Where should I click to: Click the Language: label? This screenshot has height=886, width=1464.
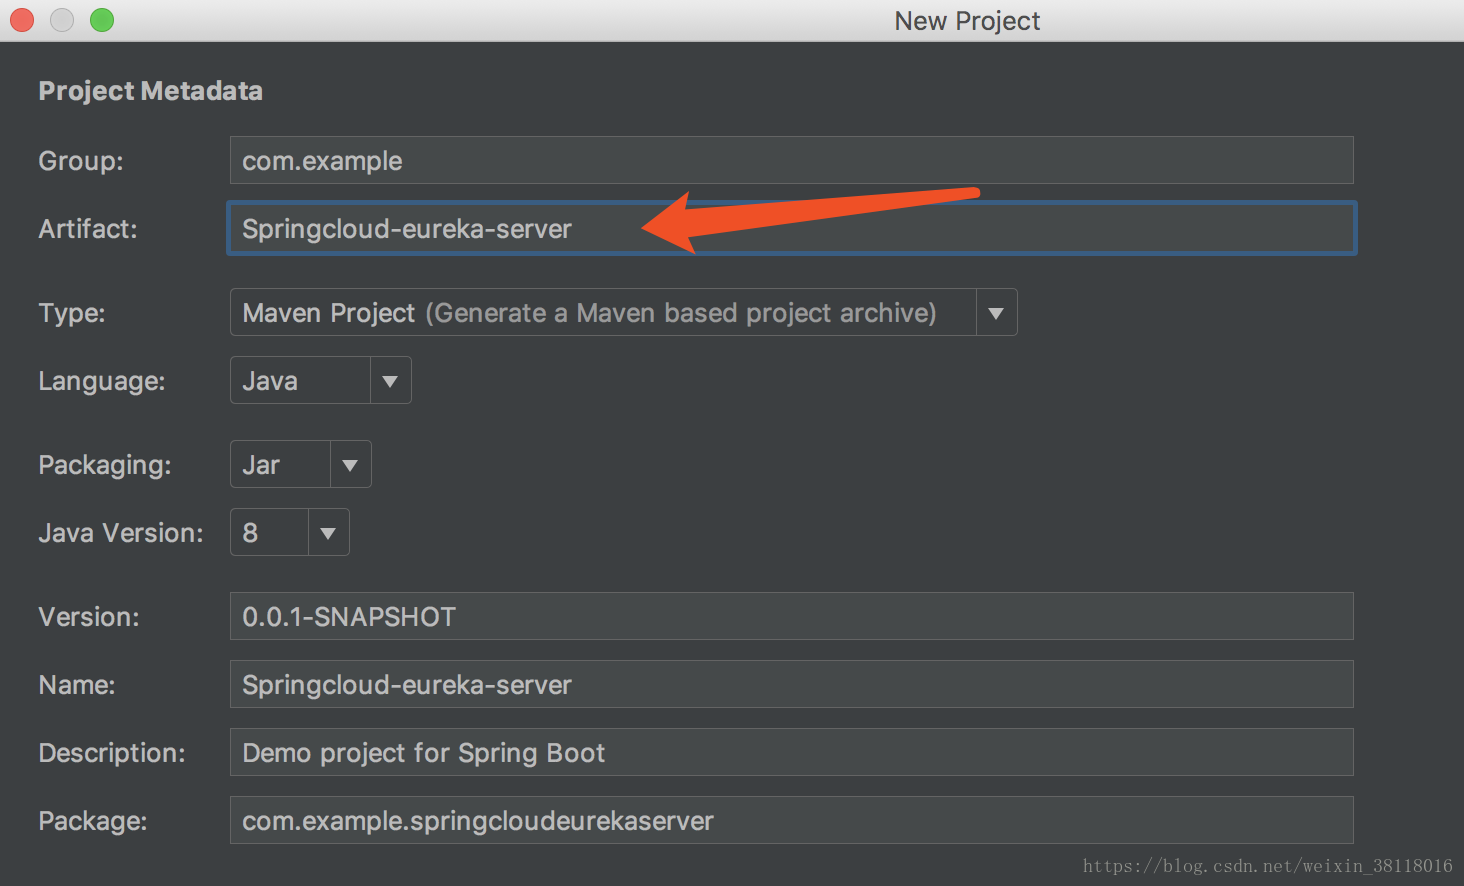point(102,381)
